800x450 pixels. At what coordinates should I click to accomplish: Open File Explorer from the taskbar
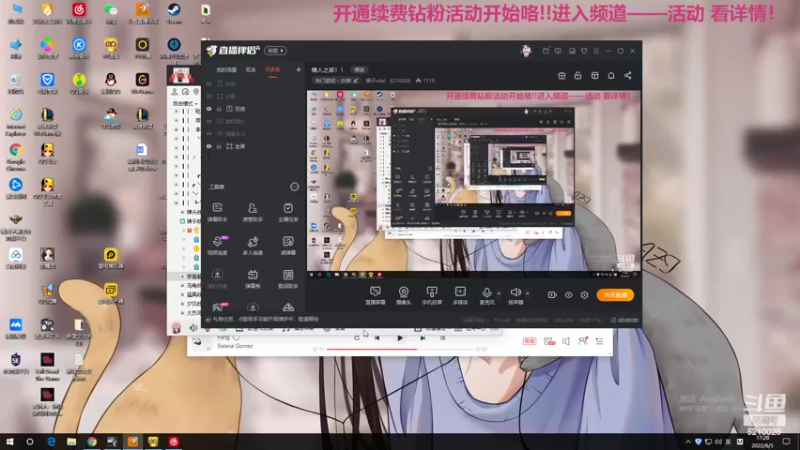(x=71, y=442)
